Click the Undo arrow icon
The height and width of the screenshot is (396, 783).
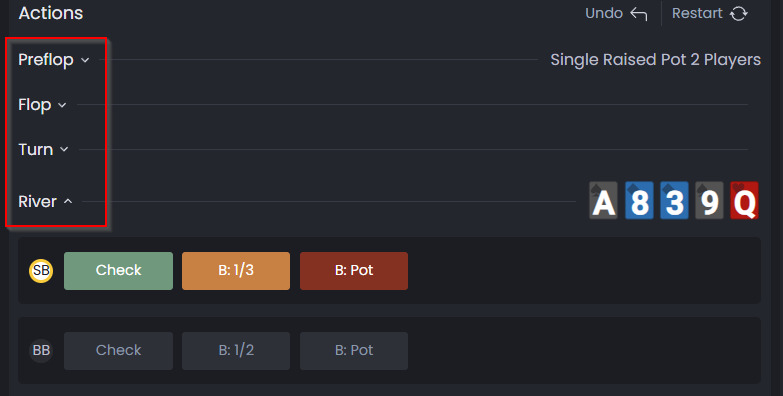[x=639, y=14]
